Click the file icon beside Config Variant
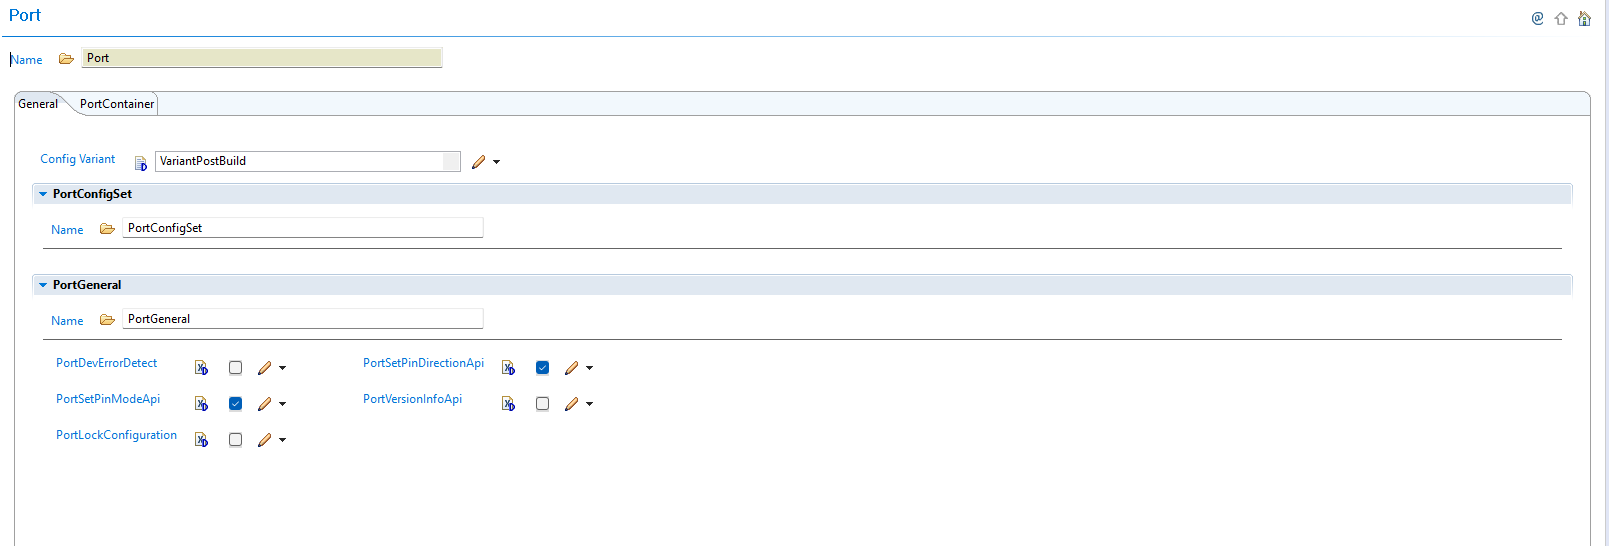 (x=141, y=163)
